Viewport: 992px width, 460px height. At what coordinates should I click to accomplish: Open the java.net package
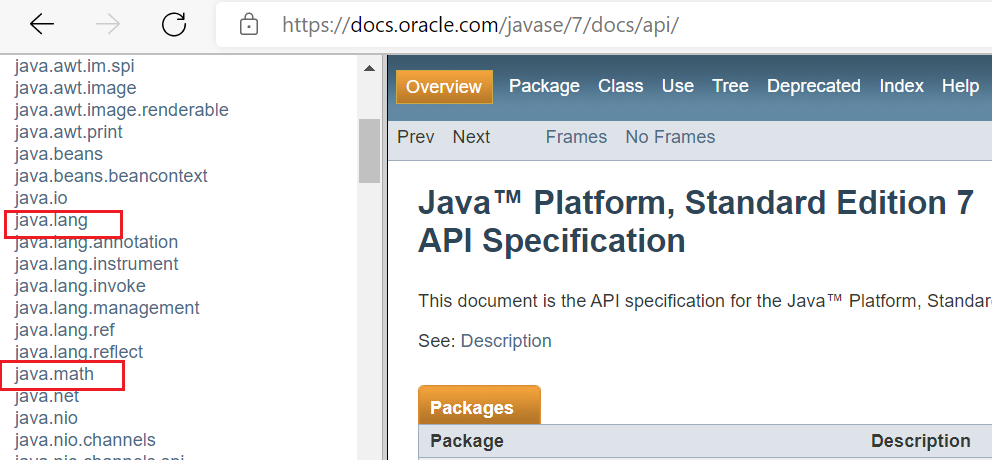point(47,396)
